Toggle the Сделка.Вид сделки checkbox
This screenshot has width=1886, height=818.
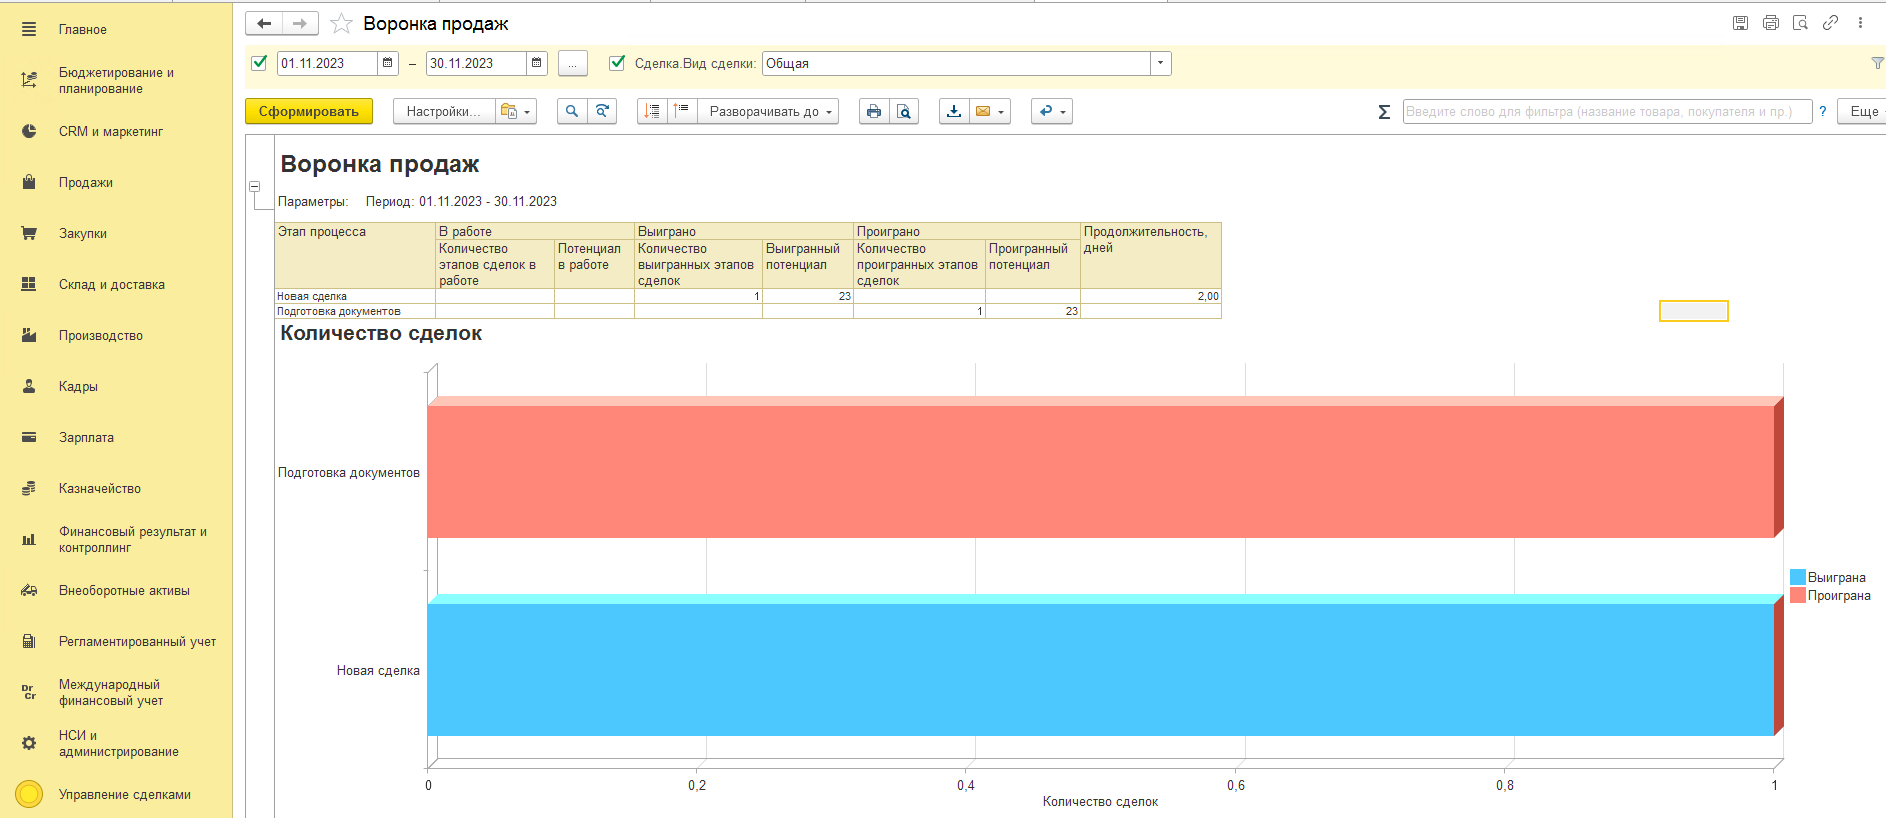tap(617, 63)
